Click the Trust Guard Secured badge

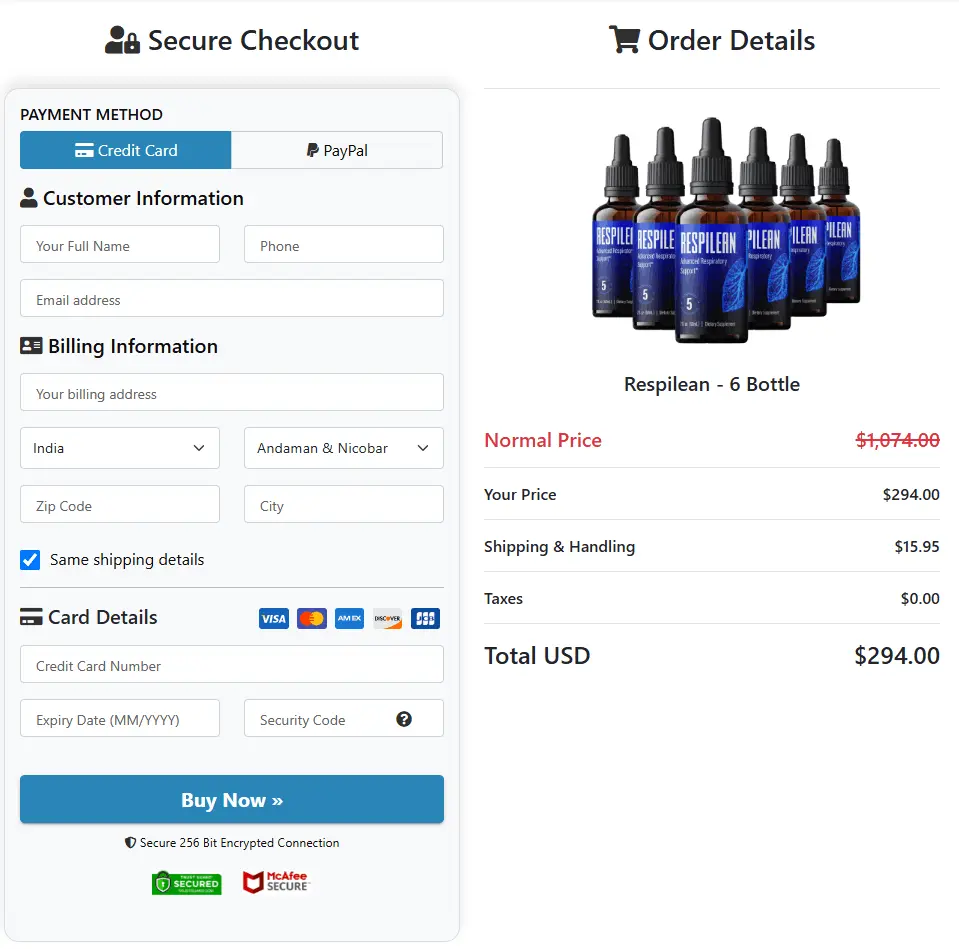pyautogui.click(x=186, y=882)
